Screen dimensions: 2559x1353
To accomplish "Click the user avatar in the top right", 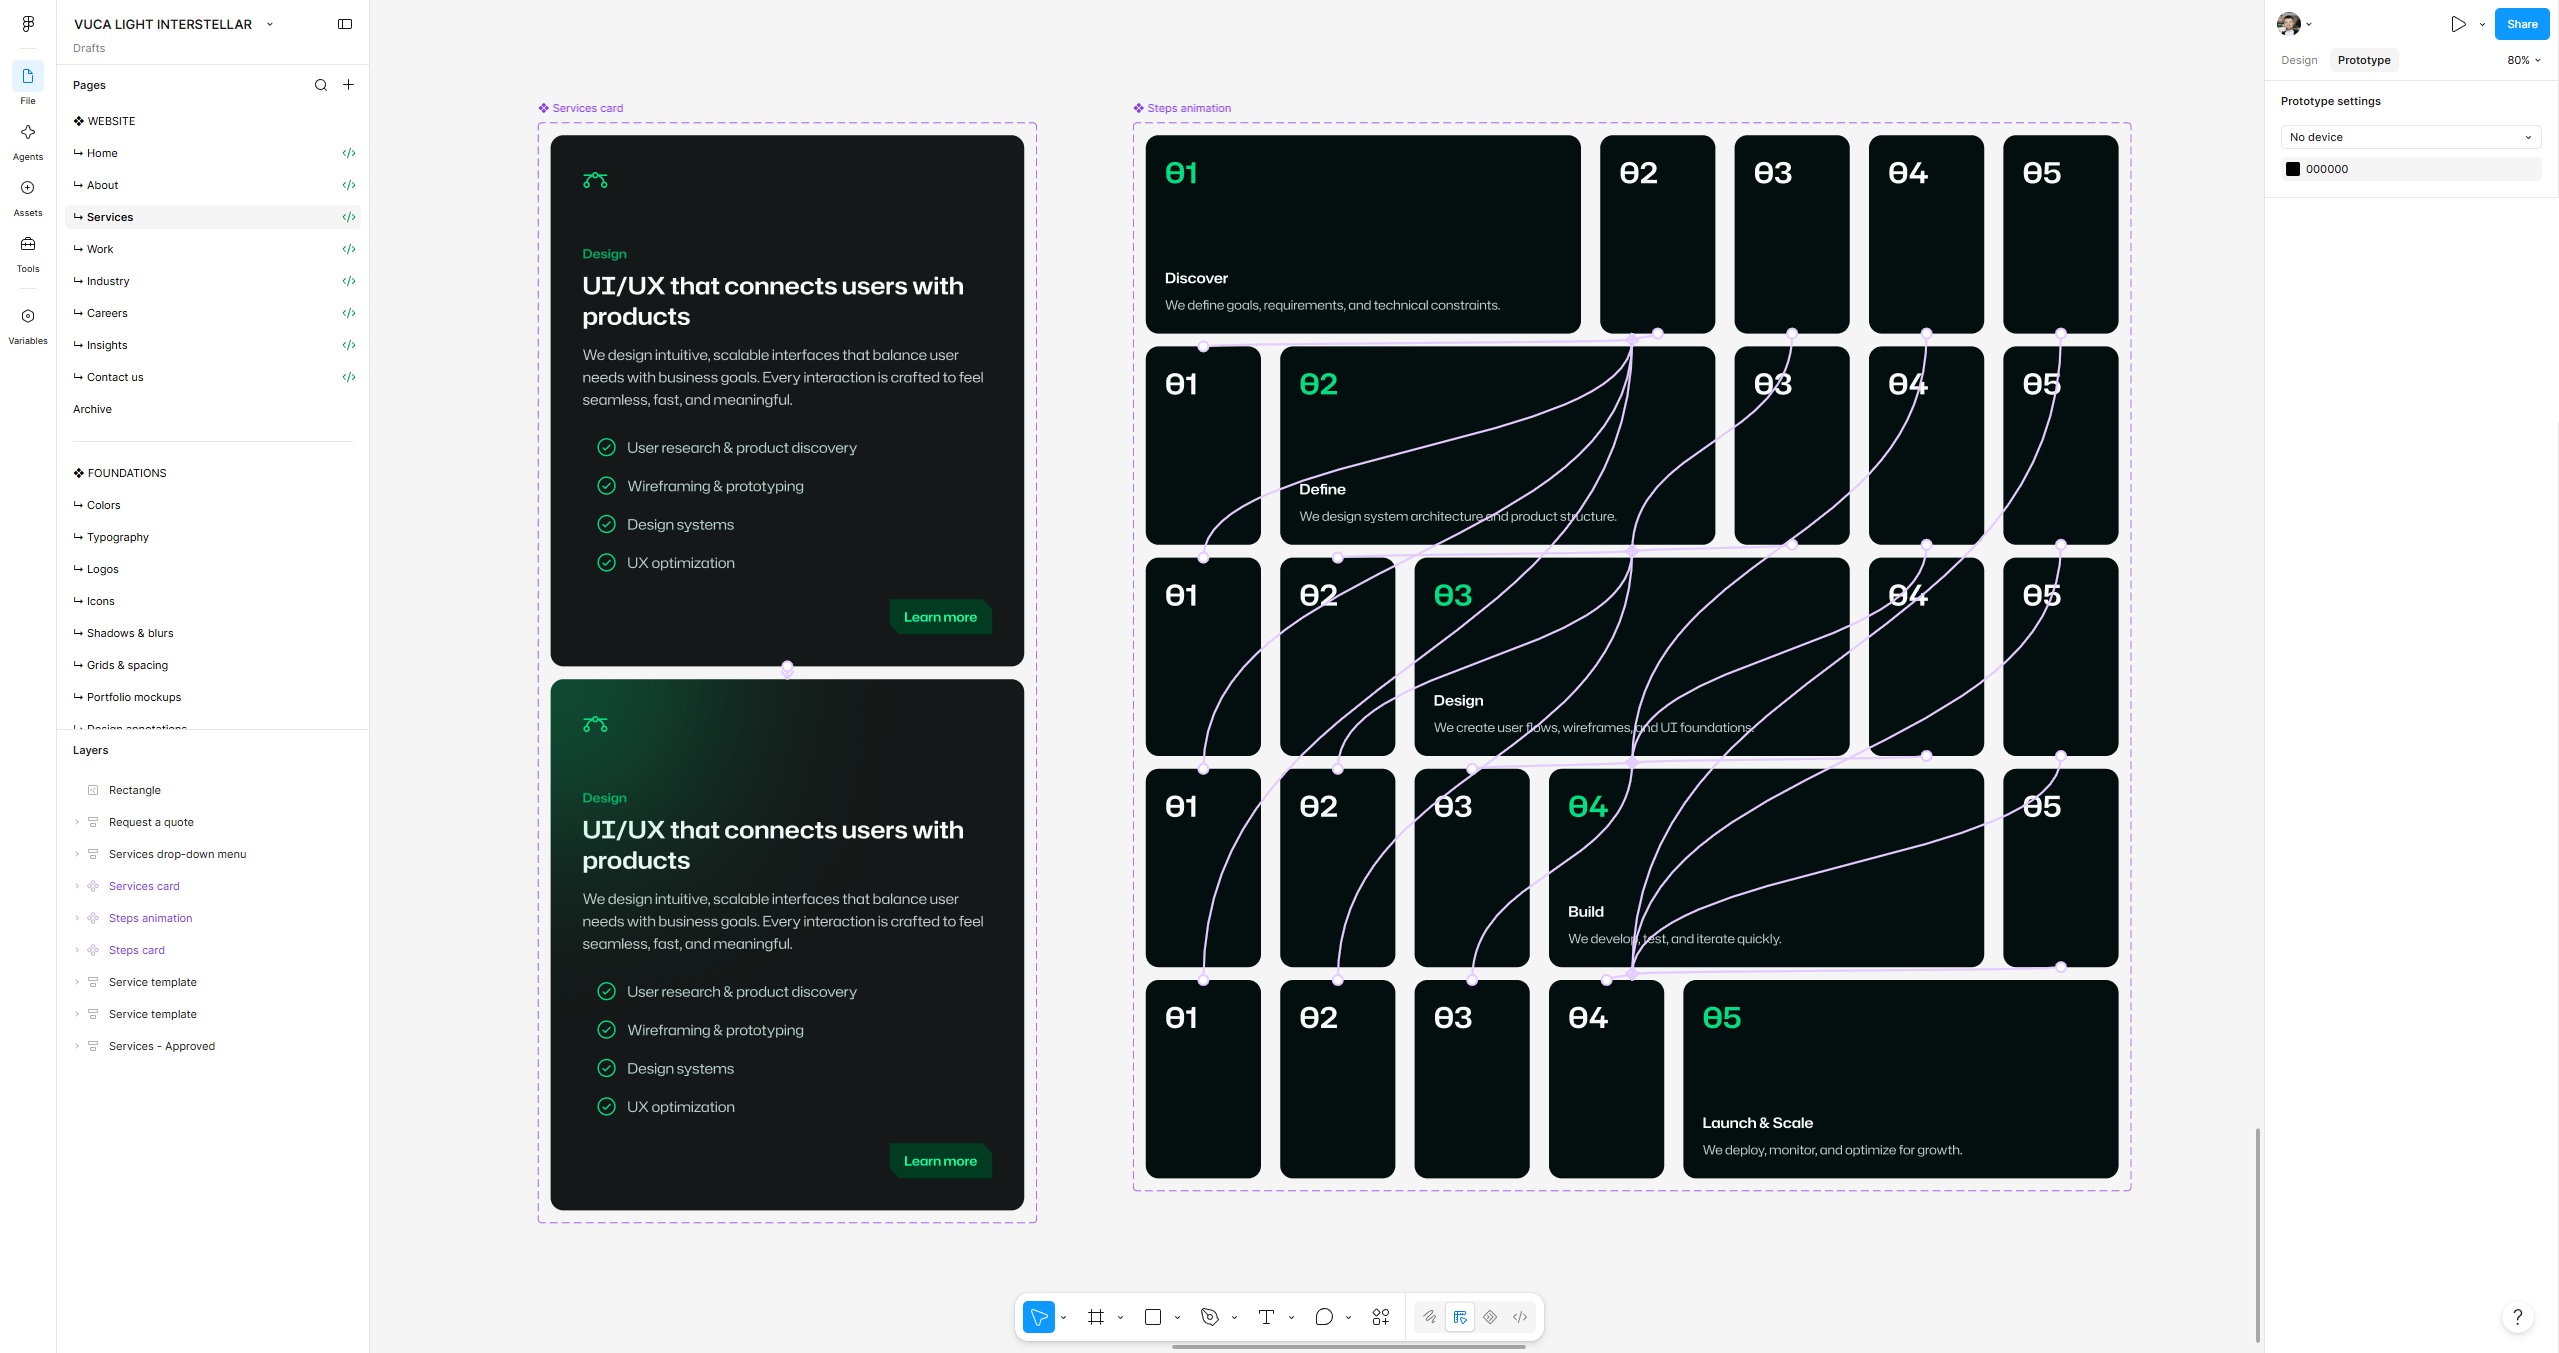I will click(x=2288, y=24).
